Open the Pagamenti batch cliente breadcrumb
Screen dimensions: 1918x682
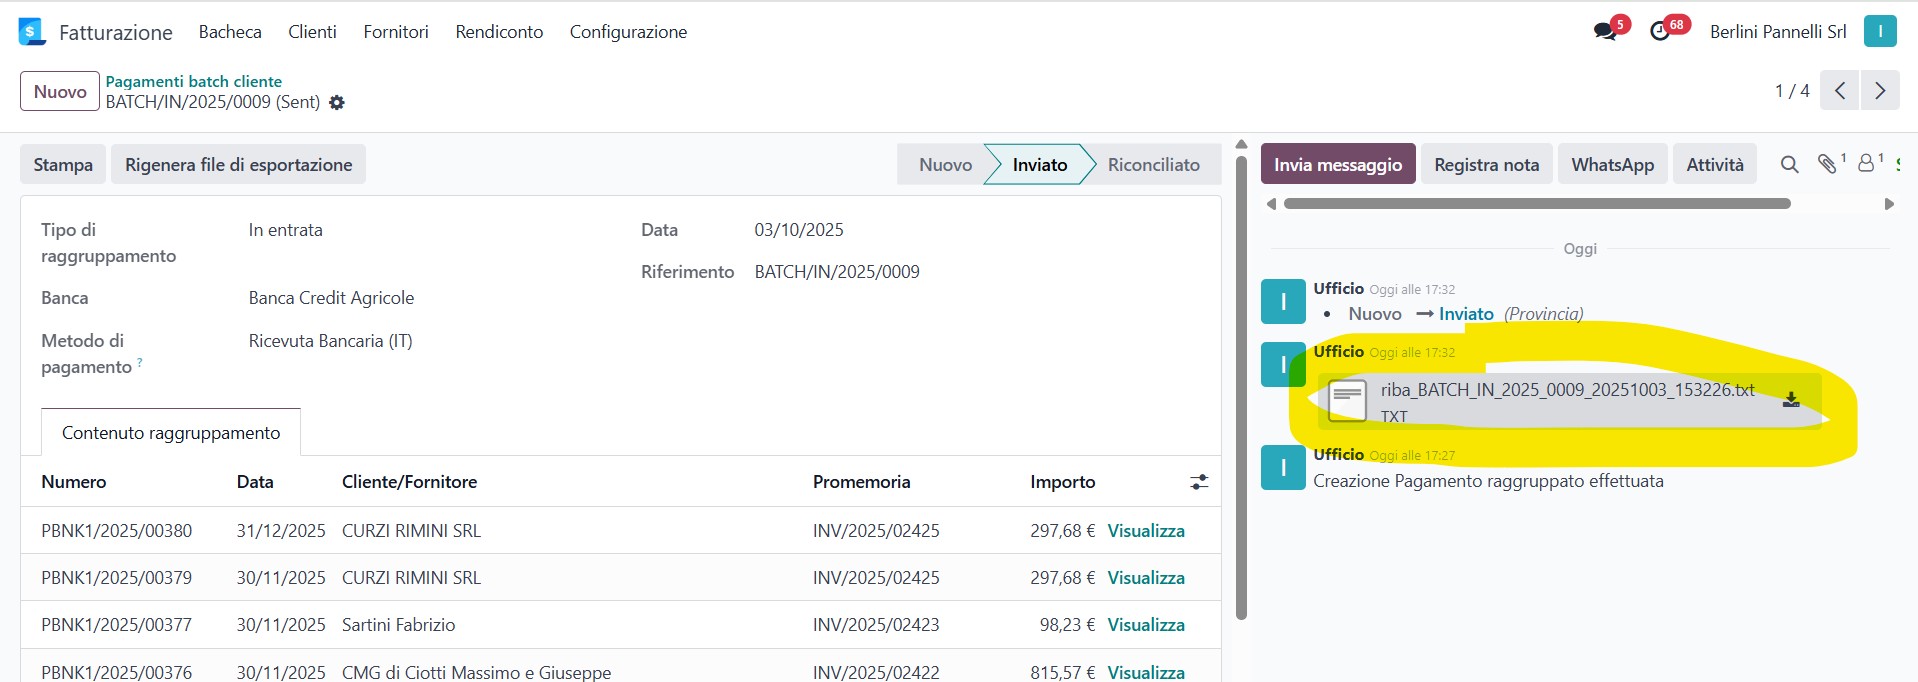(x=194, y=81)
